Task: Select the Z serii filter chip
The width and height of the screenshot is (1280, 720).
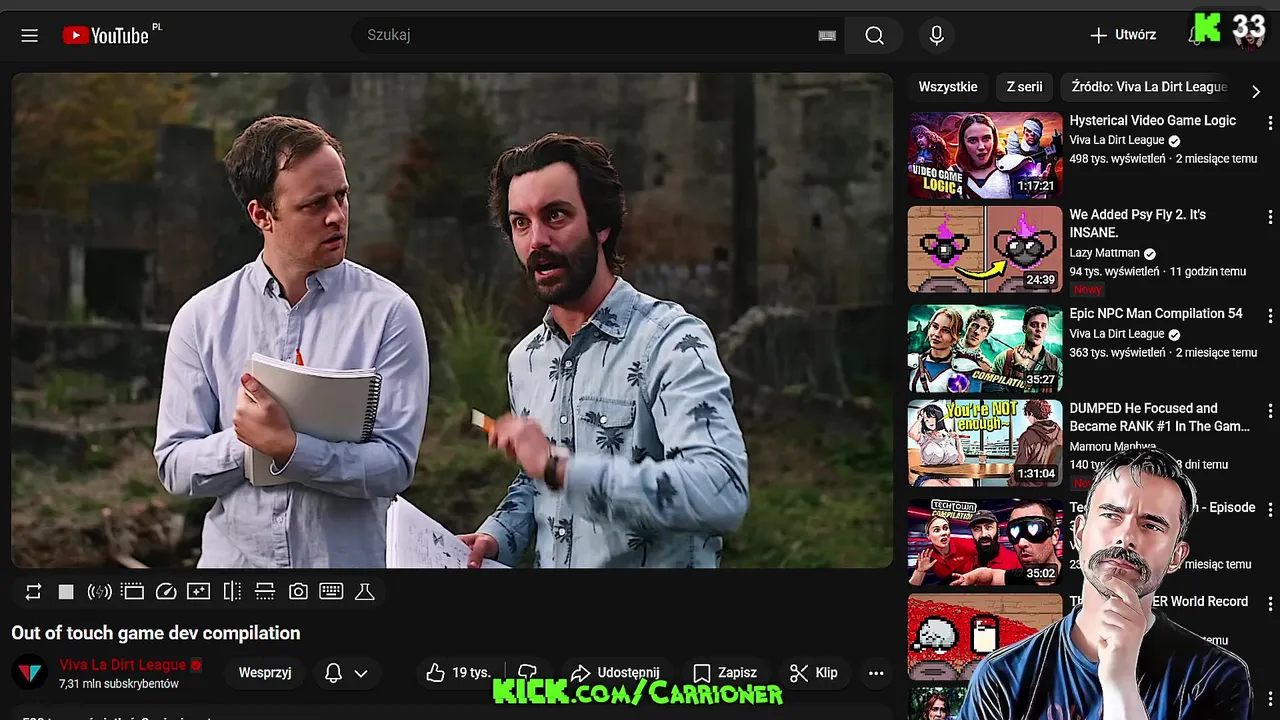Action: click(1024, 87)
